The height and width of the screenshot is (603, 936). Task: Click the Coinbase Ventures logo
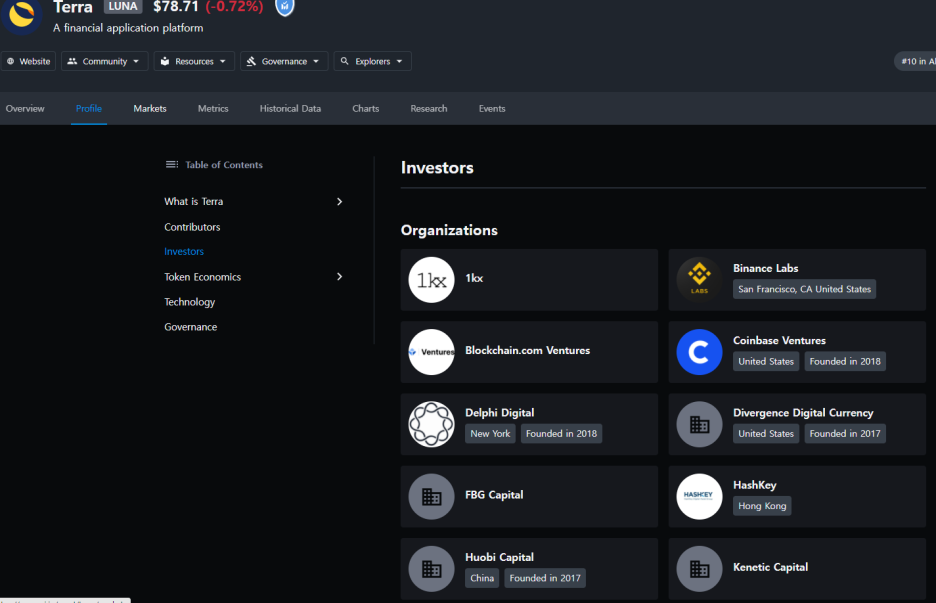click(x=700, y=352)
